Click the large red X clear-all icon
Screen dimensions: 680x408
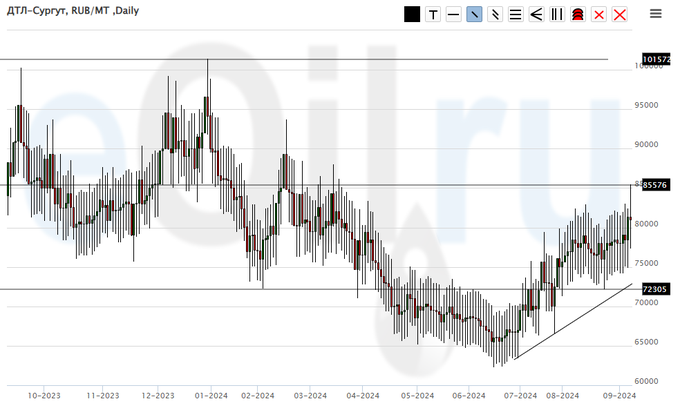[x=620, y=14]
